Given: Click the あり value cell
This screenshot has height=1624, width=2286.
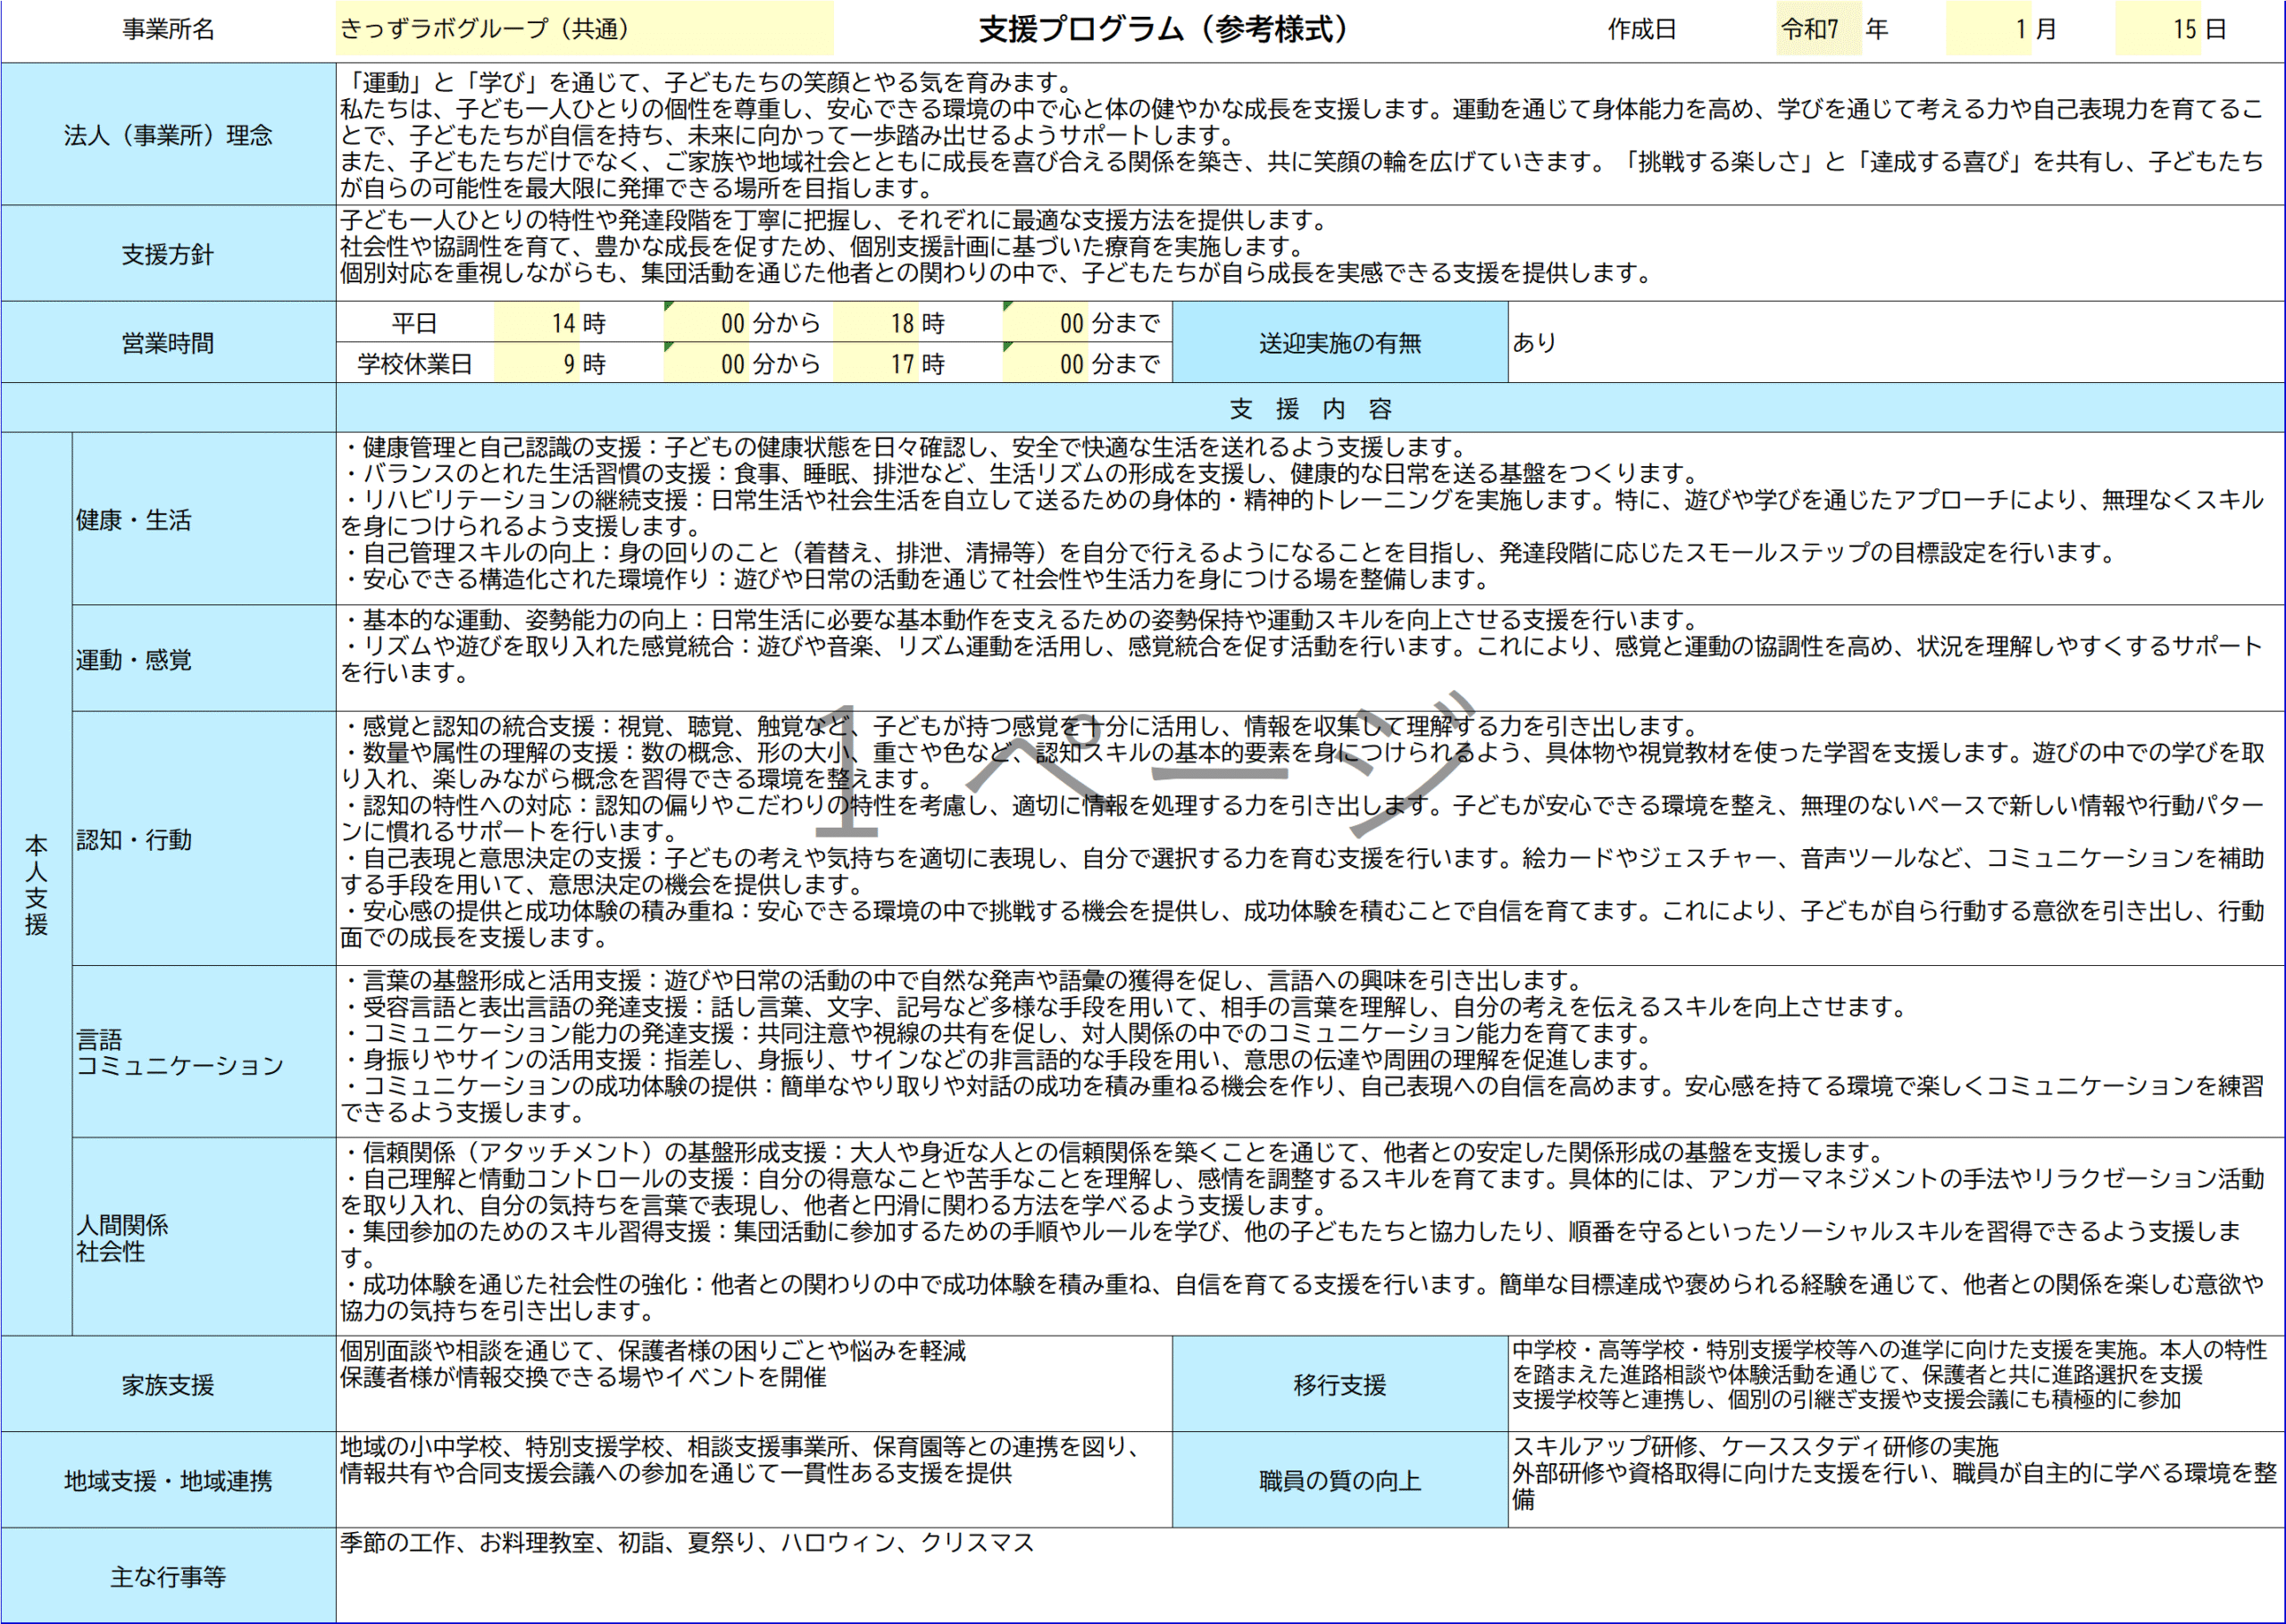Looking at the screenshot, I should [x=1896, y=343].
